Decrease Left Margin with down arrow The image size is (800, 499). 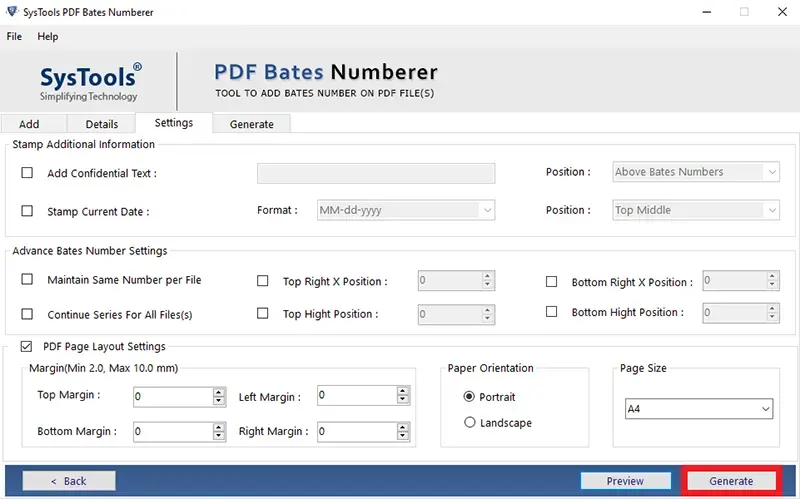click(x=403, y=400)
